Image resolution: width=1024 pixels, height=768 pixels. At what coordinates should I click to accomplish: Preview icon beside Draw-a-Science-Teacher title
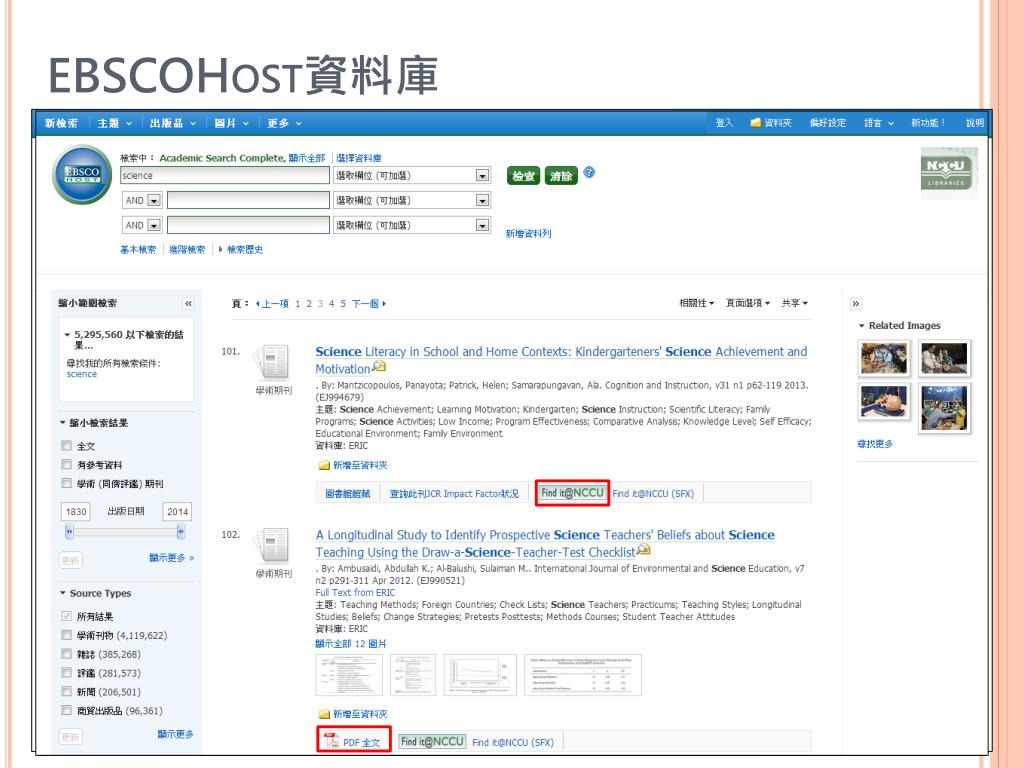click(644, 550)
